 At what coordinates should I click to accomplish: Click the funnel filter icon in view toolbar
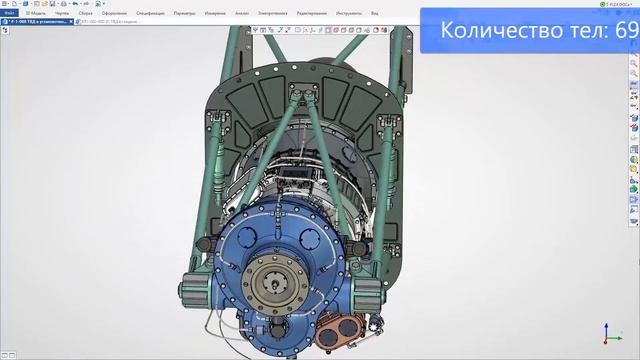(x=255, y=30)
